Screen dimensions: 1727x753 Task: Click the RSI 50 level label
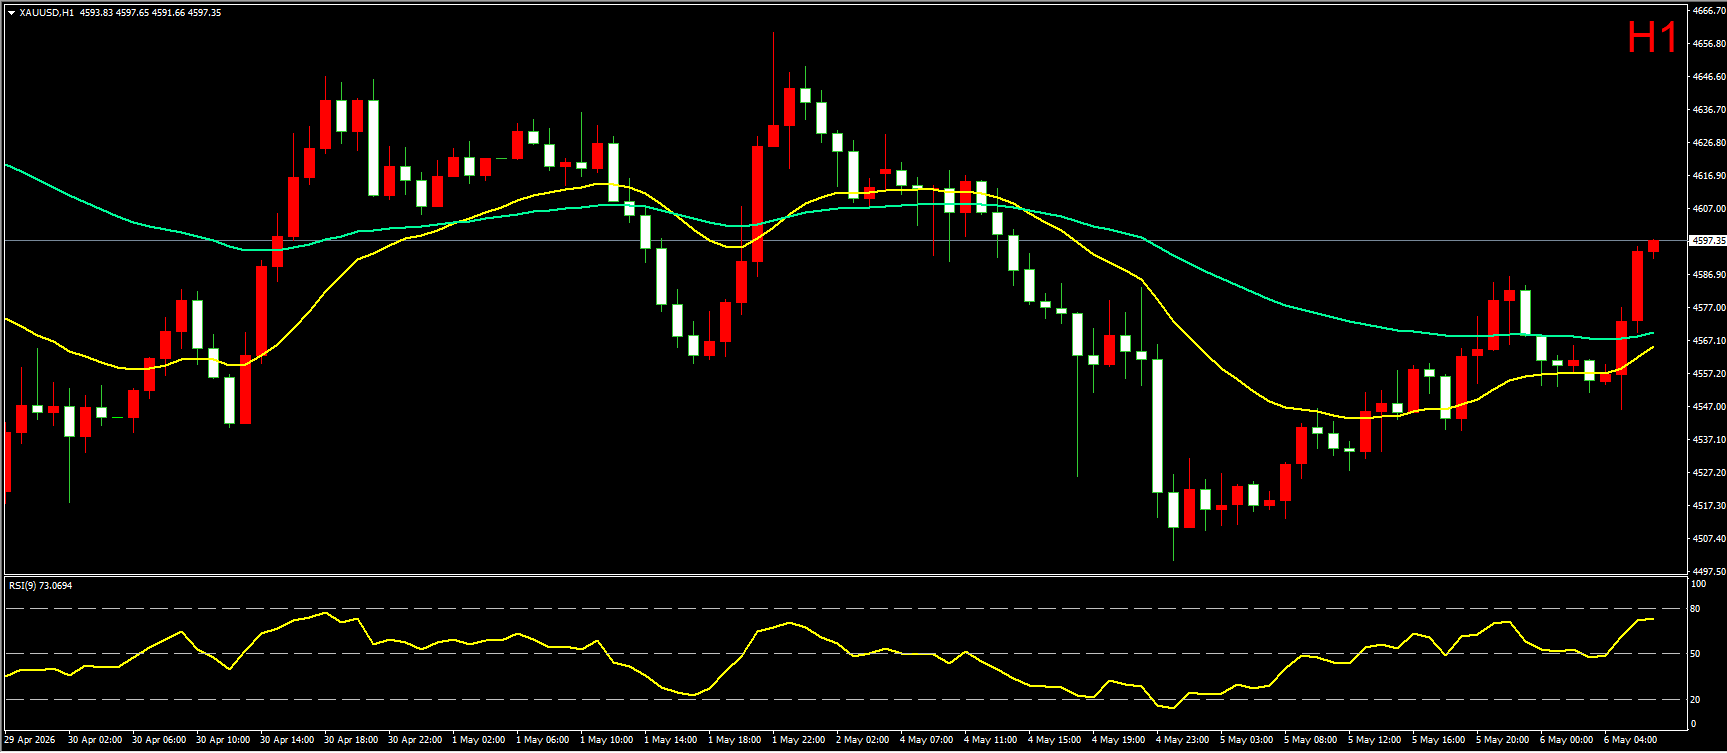pos(1695,653)
